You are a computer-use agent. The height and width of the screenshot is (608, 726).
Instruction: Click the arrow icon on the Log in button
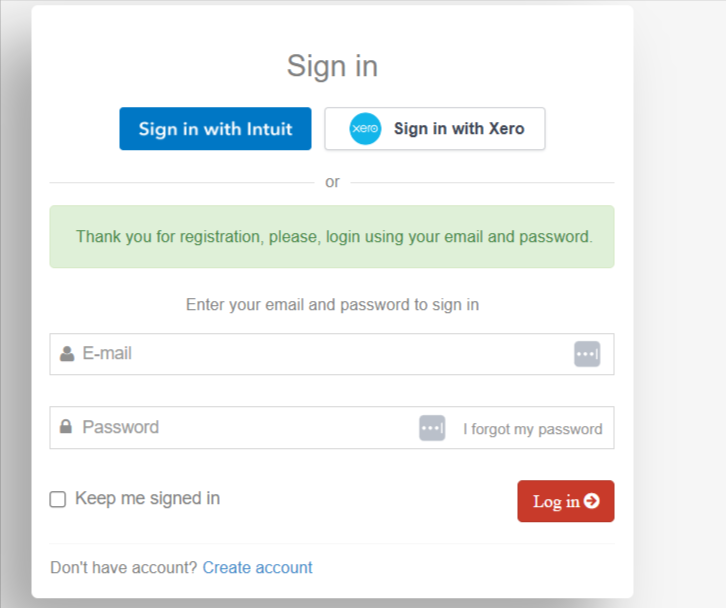592,501
